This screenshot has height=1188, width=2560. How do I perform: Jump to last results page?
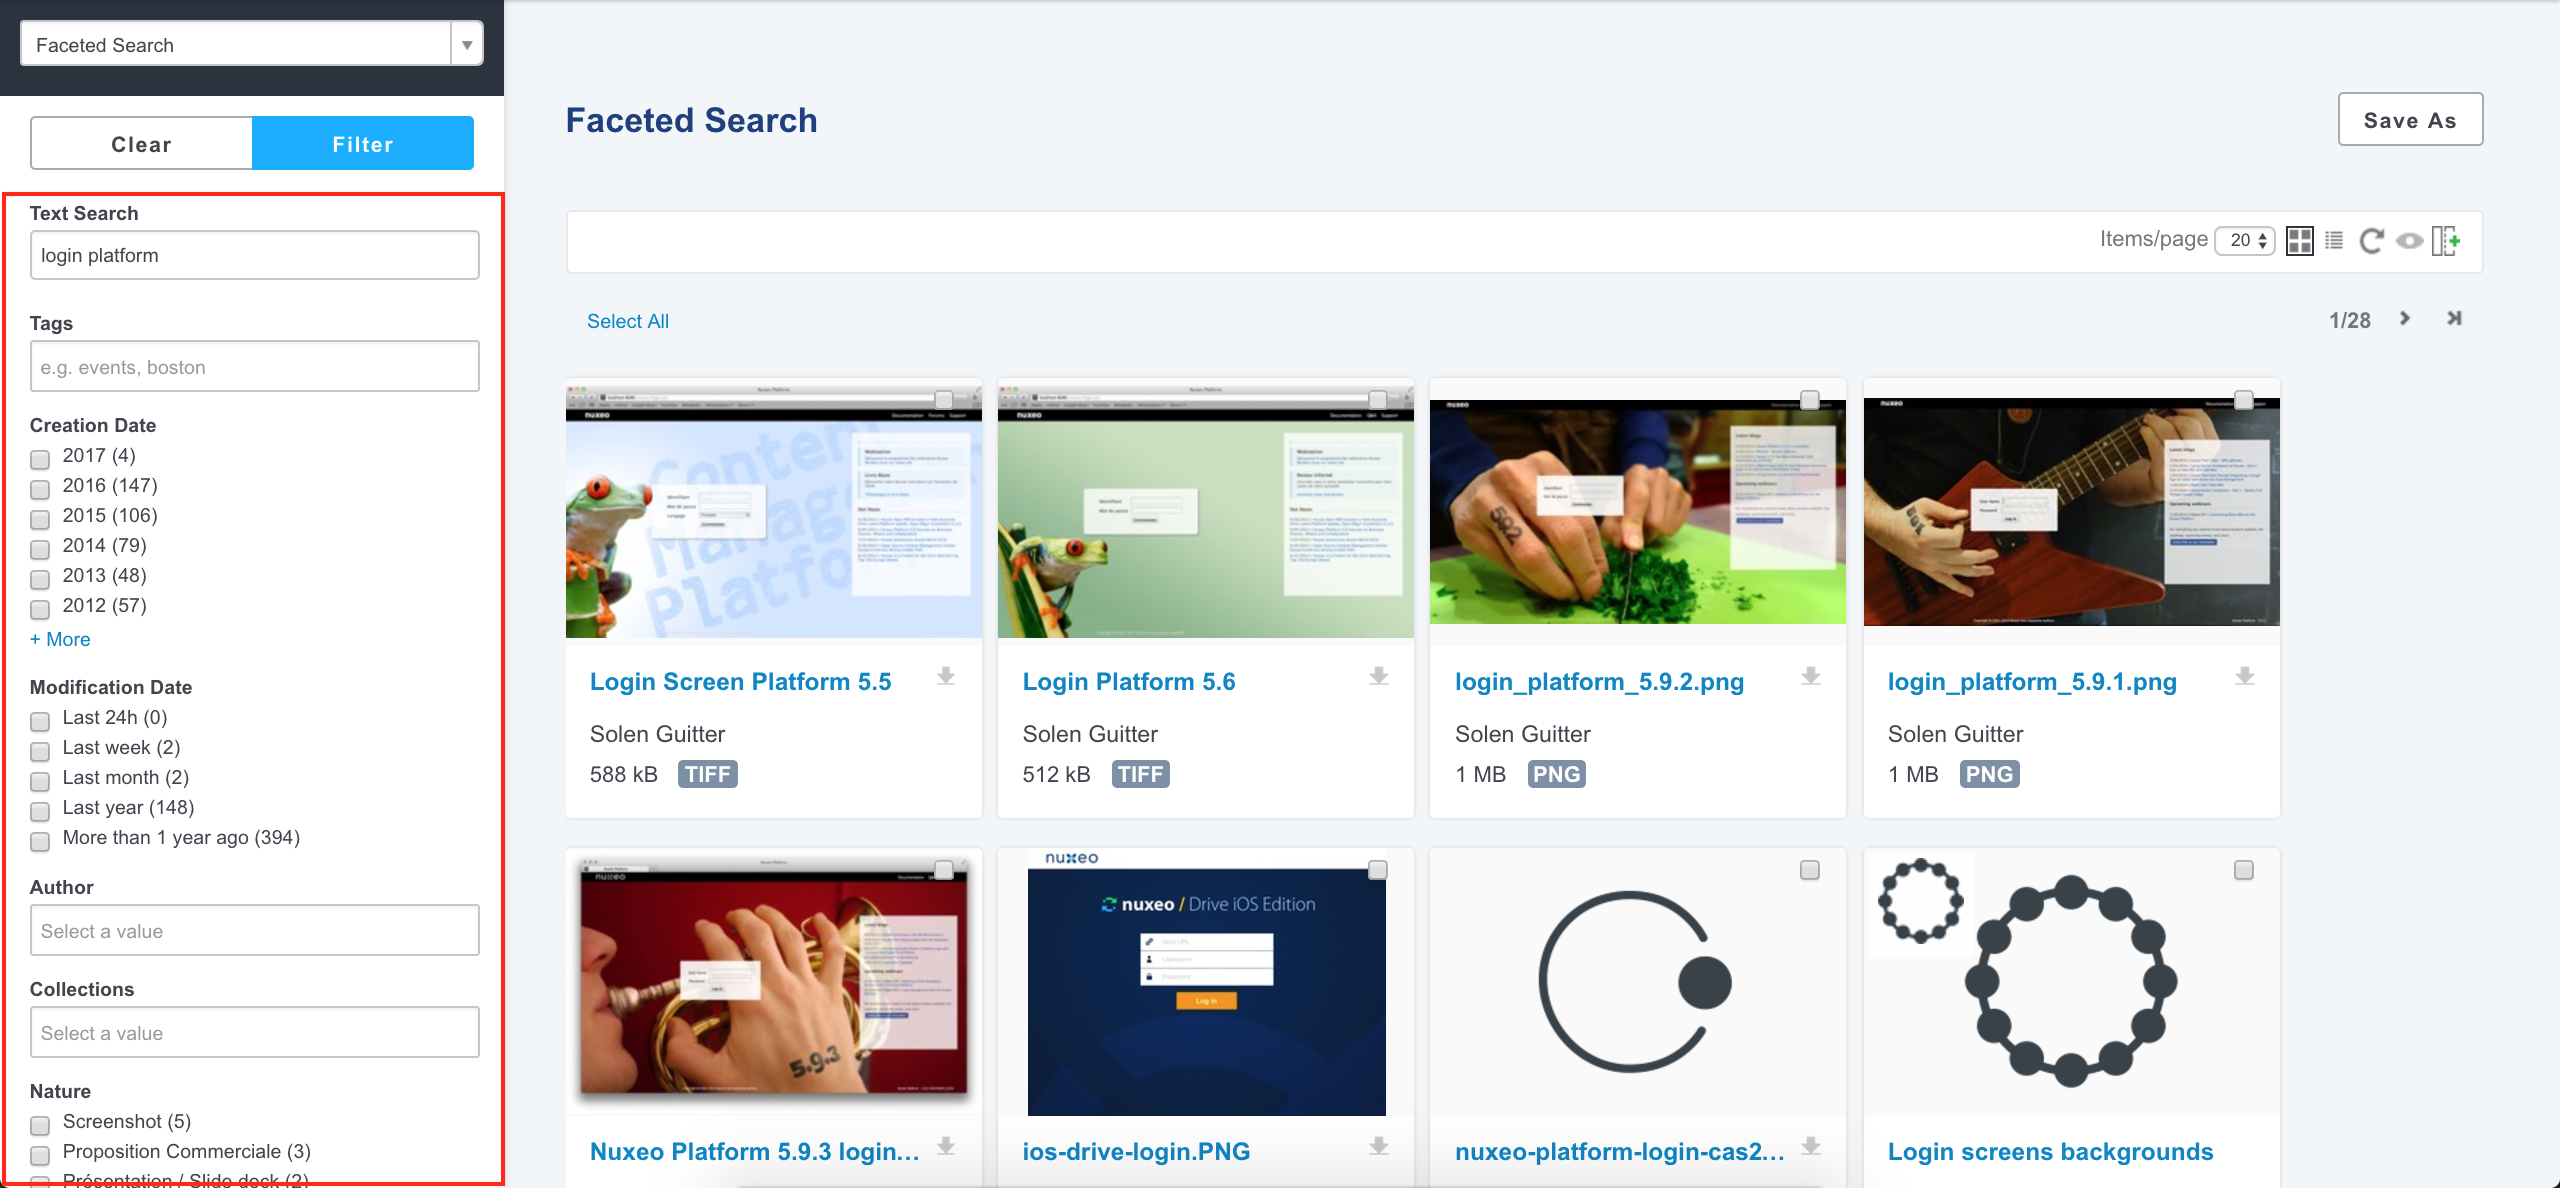coord(2454,318)
